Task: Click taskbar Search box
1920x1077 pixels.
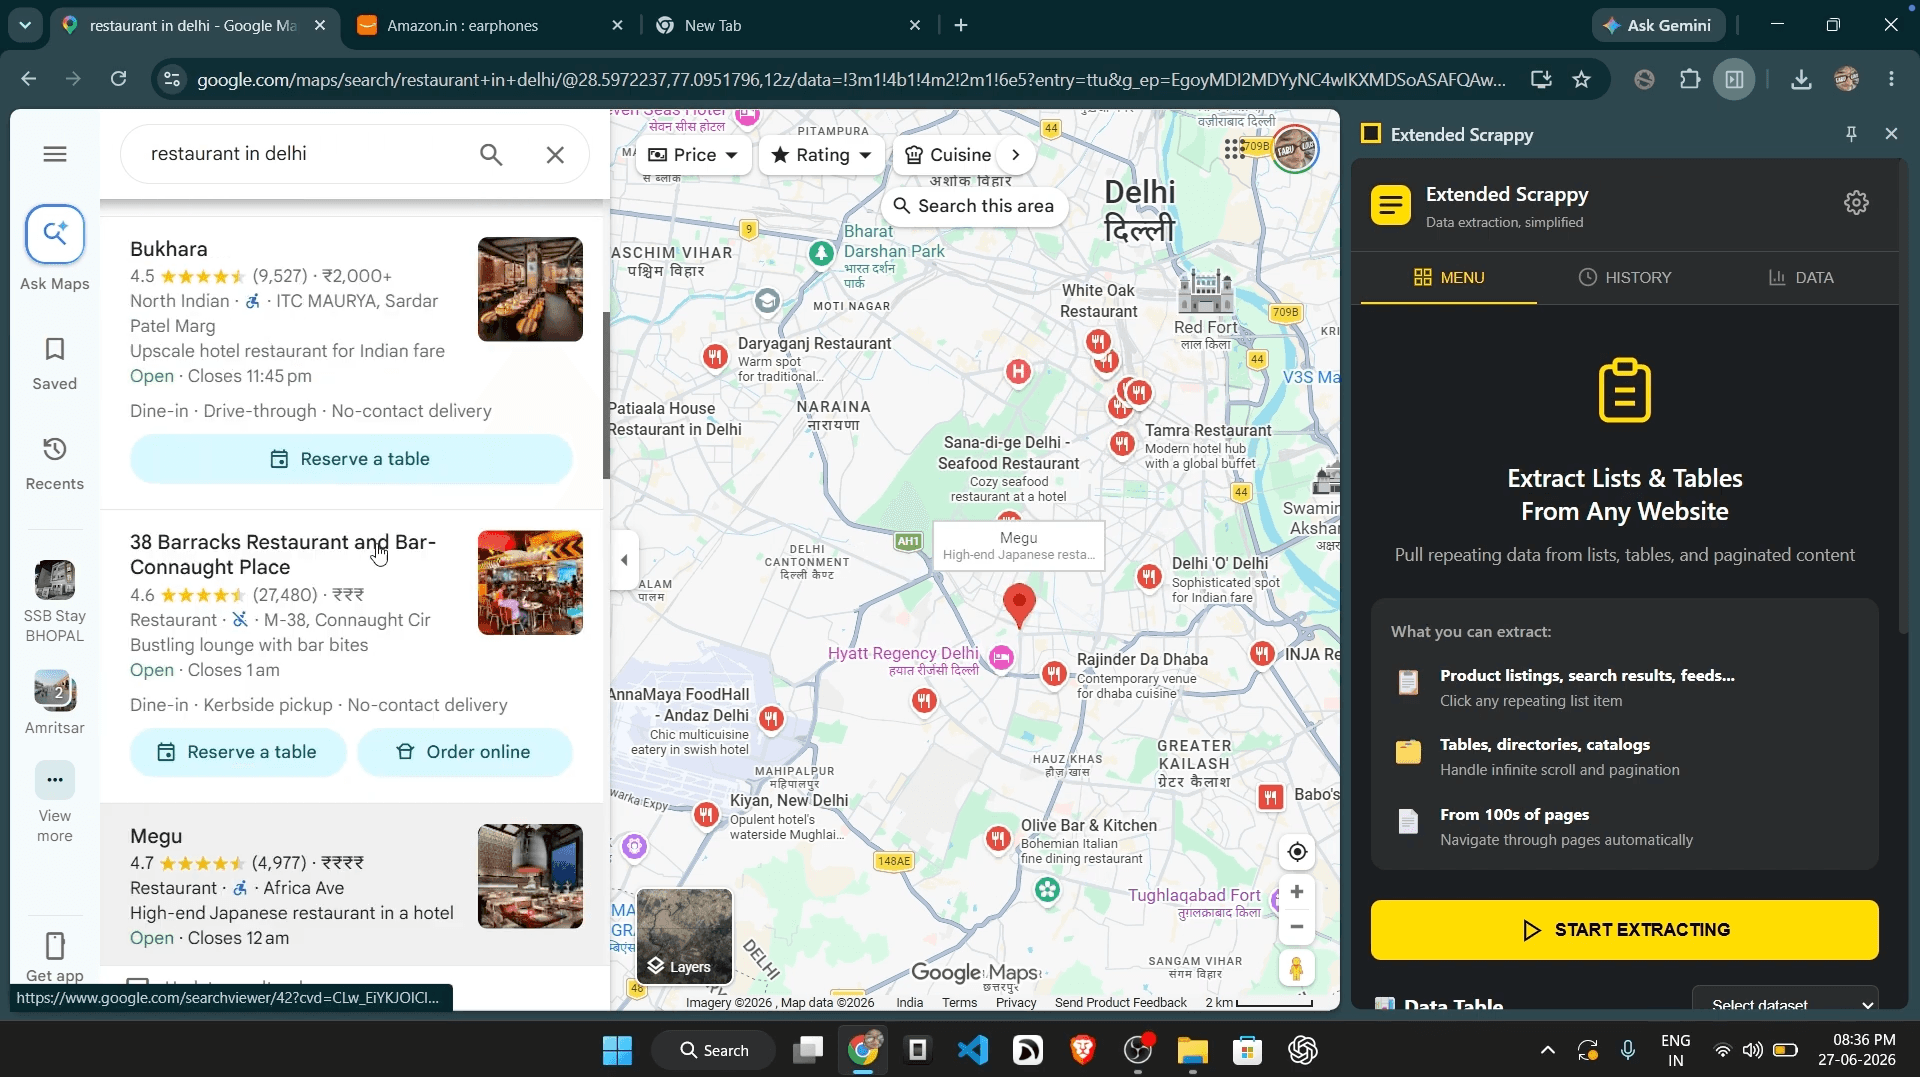Action: pos(714,1050)
